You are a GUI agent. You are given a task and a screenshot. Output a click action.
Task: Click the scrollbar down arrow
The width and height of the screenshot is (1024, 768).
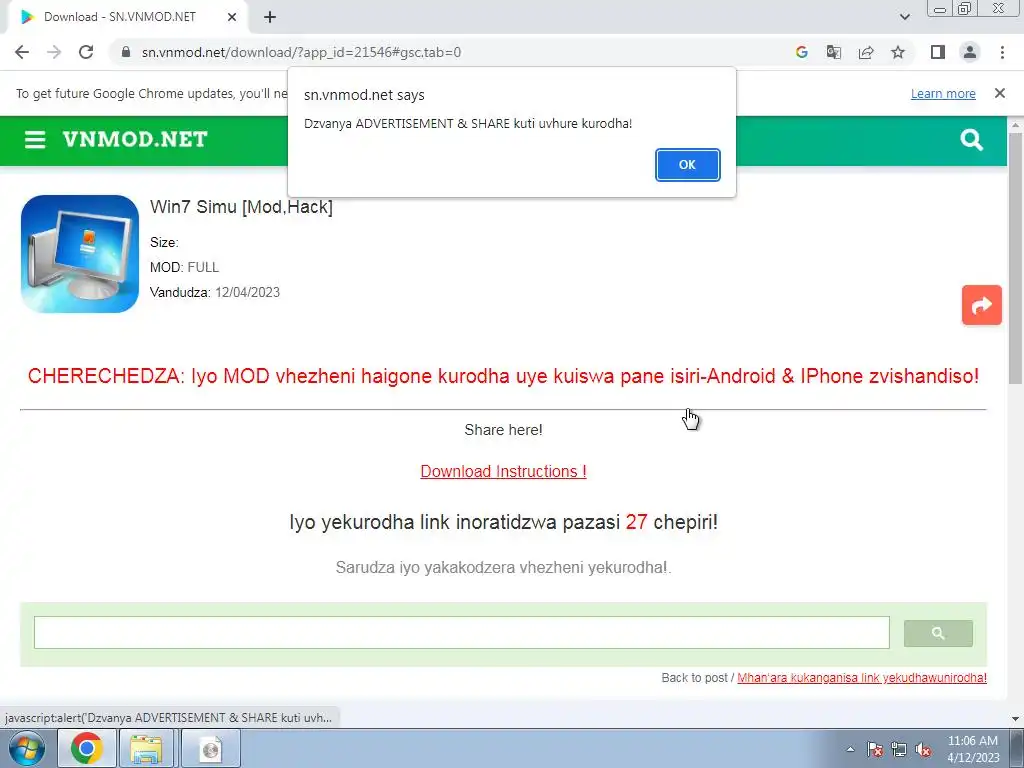1016,719
